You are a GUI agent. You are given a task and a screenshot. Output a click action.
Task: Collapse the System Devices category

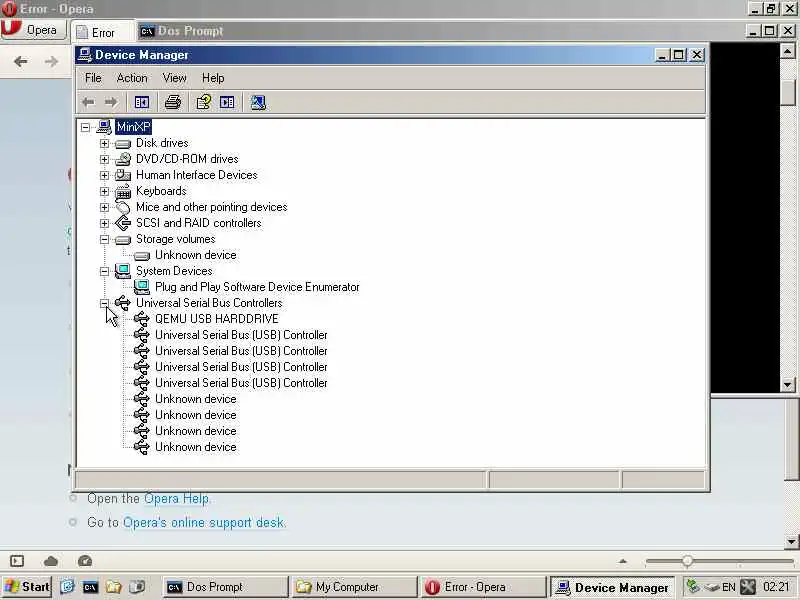pyautogui.click(x=105, y=271)
